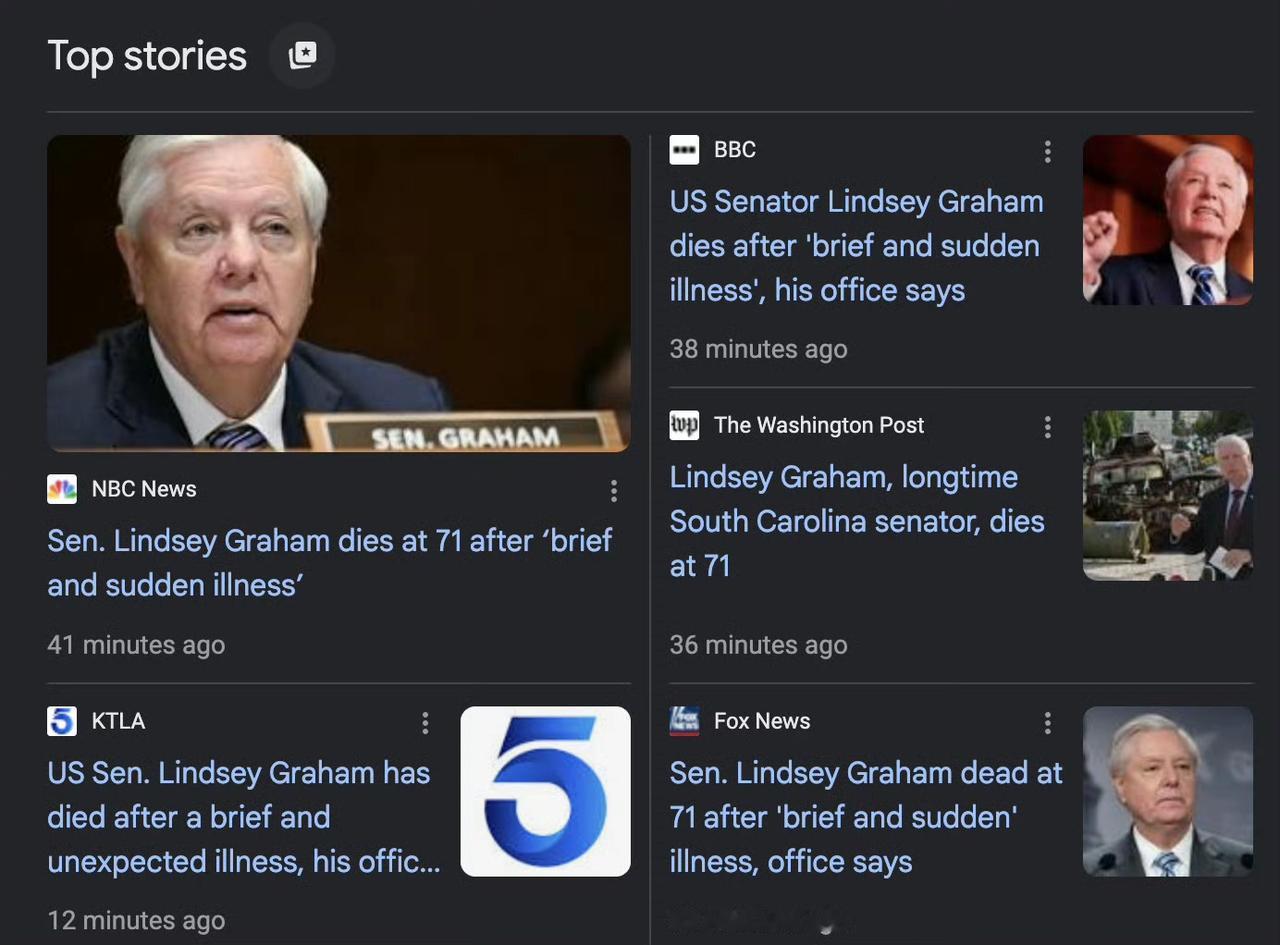This screenshot has width=1280, height=945.
Task: Click 'The Washington Post' source name
Action: pos(819,425)
